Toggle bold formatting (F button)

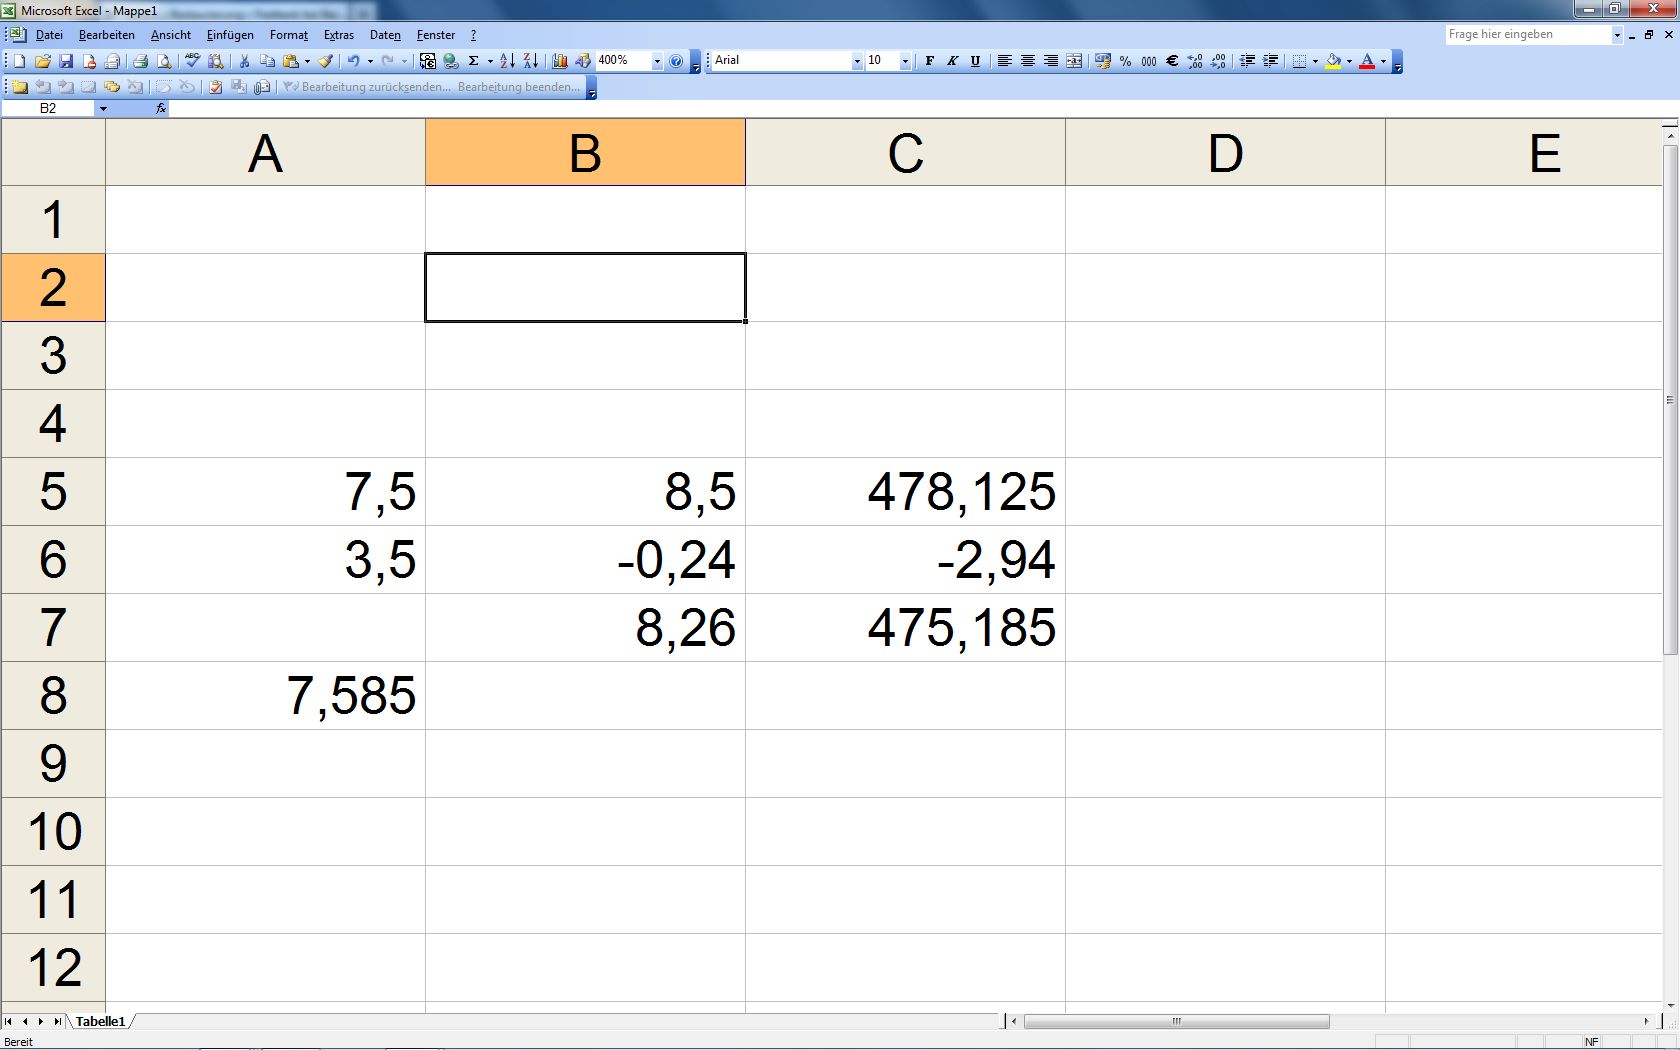coord(929,61)
